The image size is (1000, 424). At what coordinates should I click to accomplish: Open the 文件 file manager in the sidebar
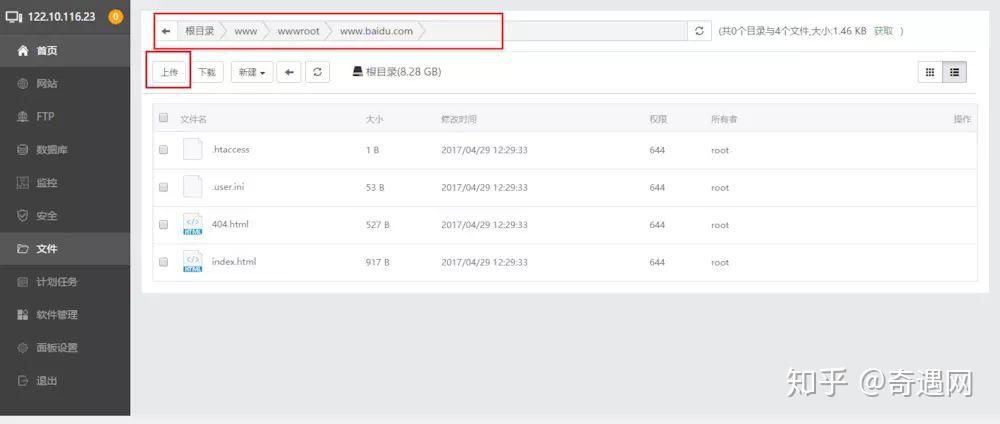point(65,249)
